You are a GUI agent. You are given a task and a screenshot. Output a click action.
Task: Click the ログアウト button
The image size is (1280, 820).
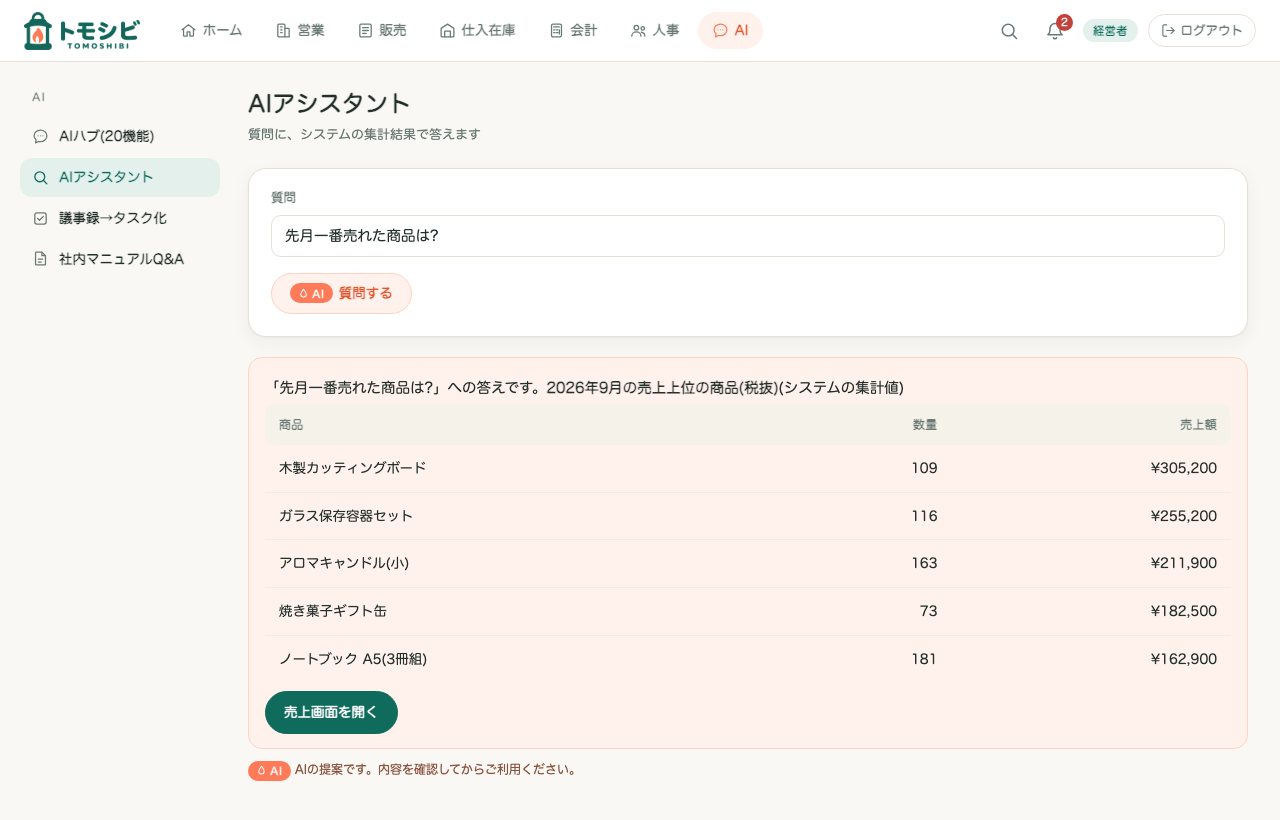click(x=1202, y=31)
